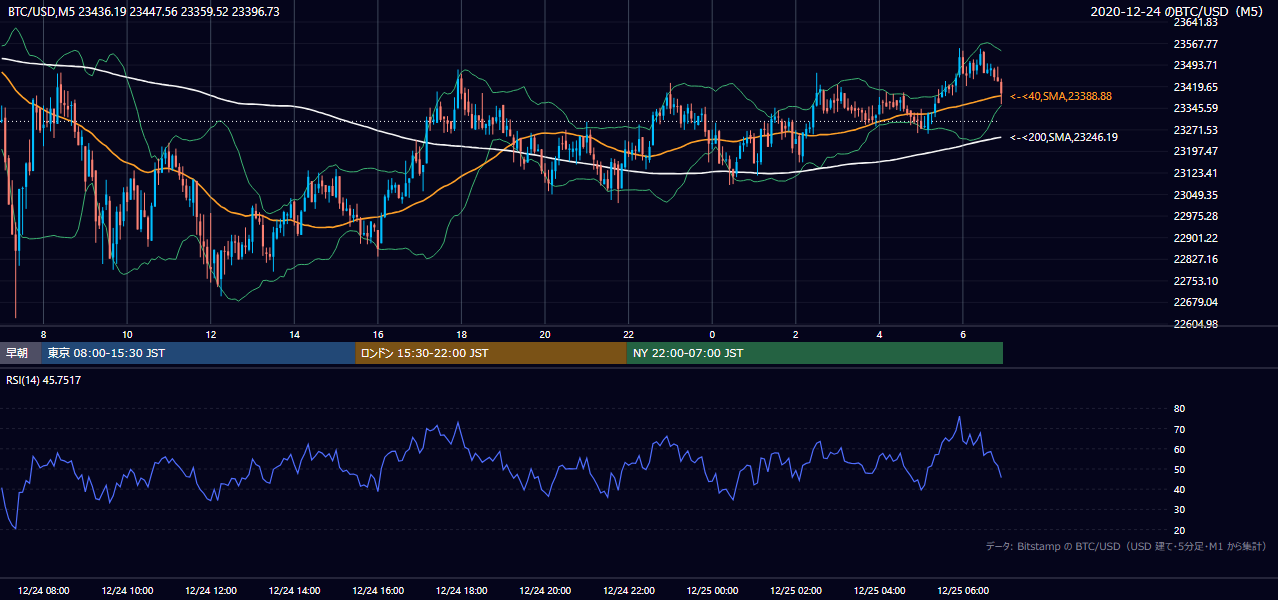Select the 200 SMA label reading 23246.19

pyautogui.click(x=1064, y=137)
